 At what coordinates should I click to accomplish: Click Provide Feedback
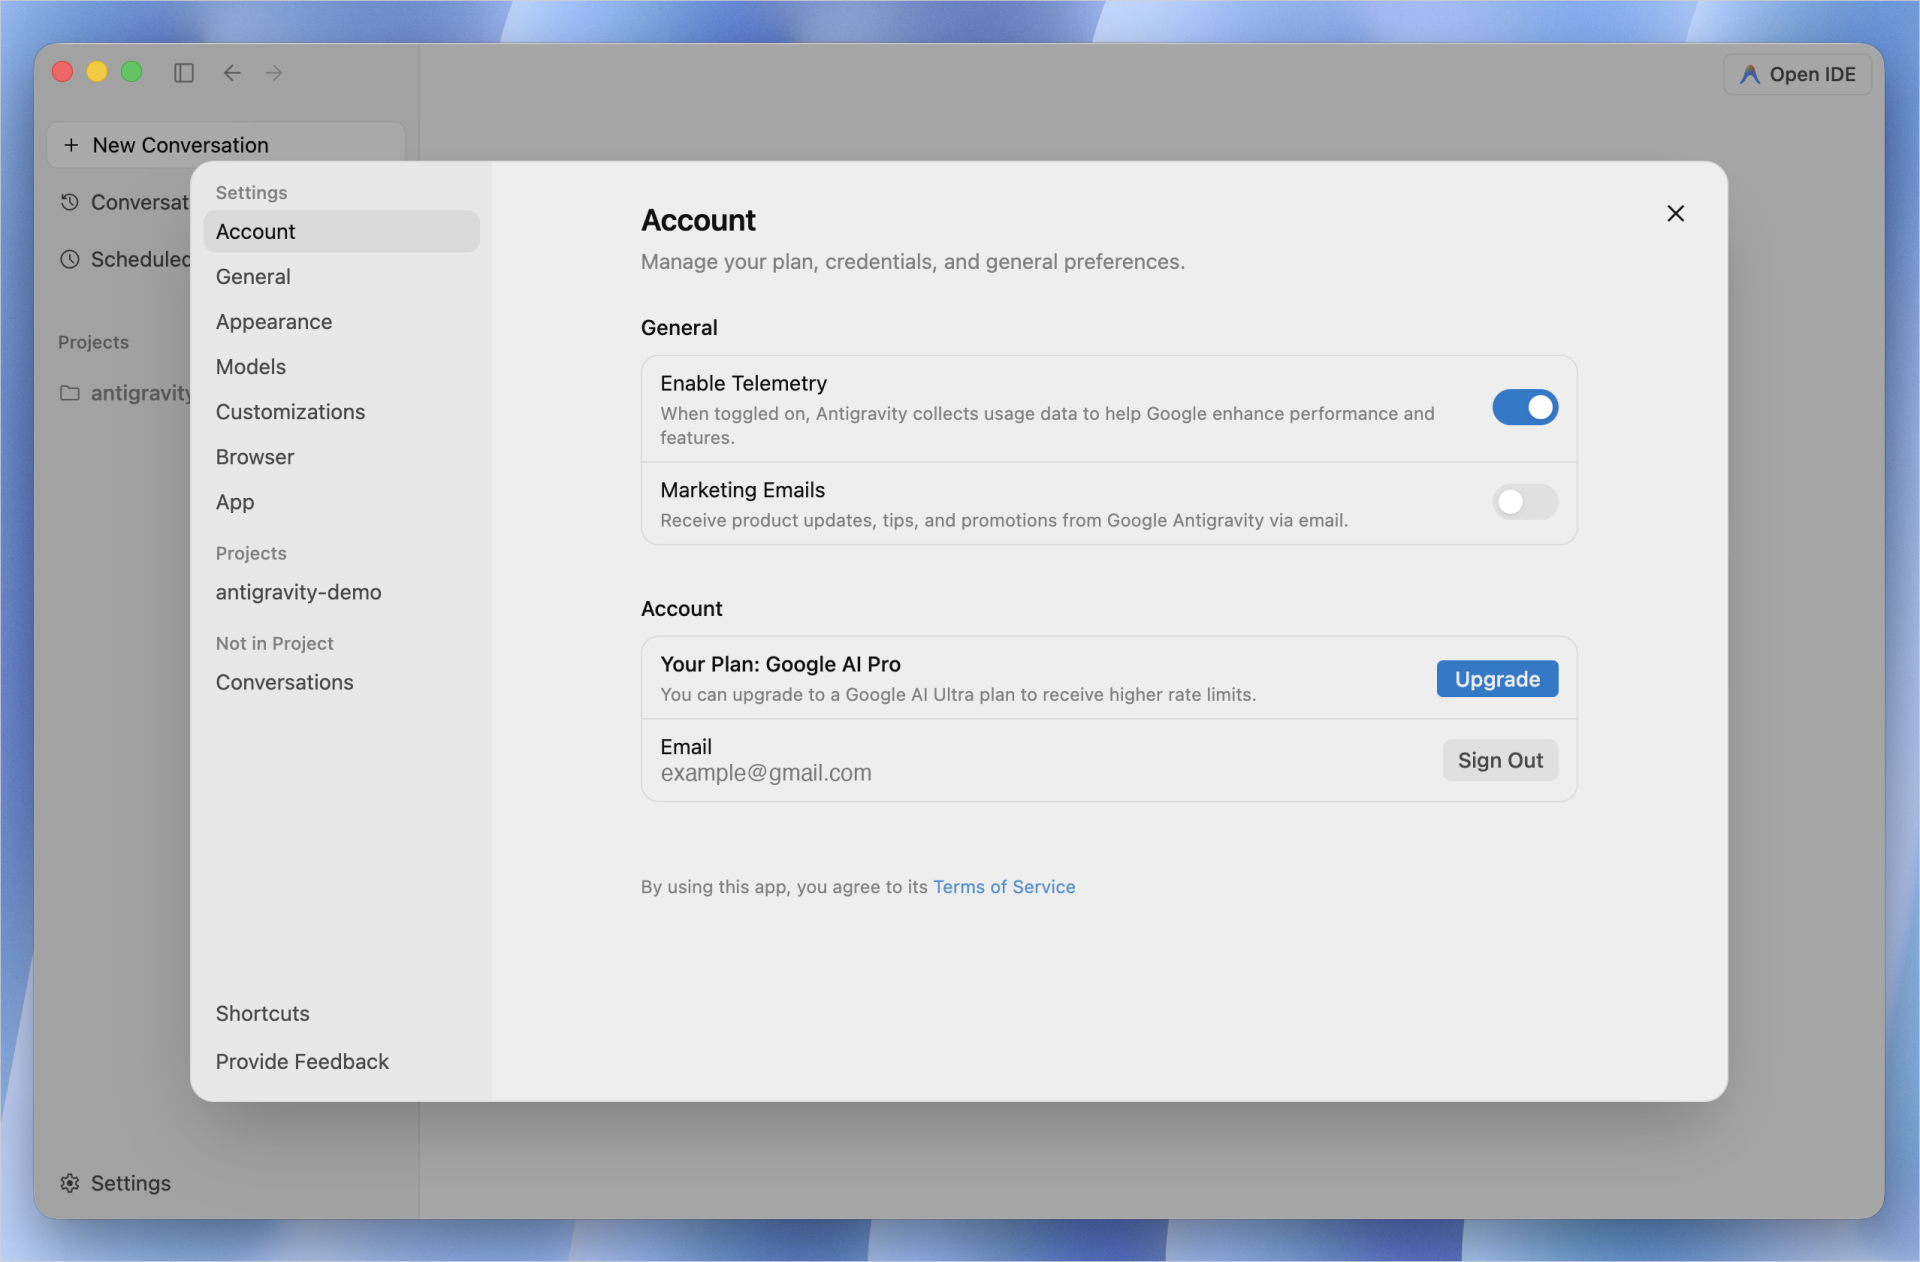click(x=302, y=1061)
